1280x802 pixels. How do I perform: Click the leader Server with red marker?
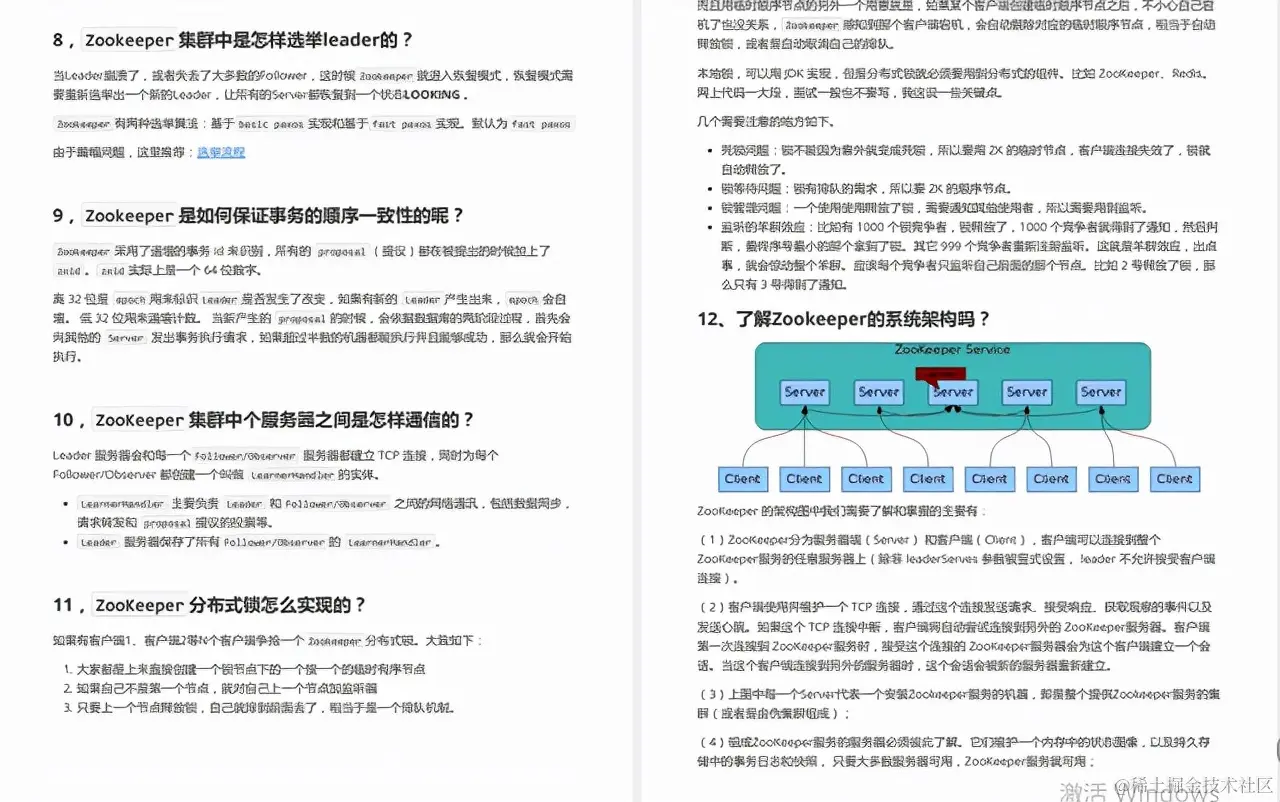tap(953, 392)
